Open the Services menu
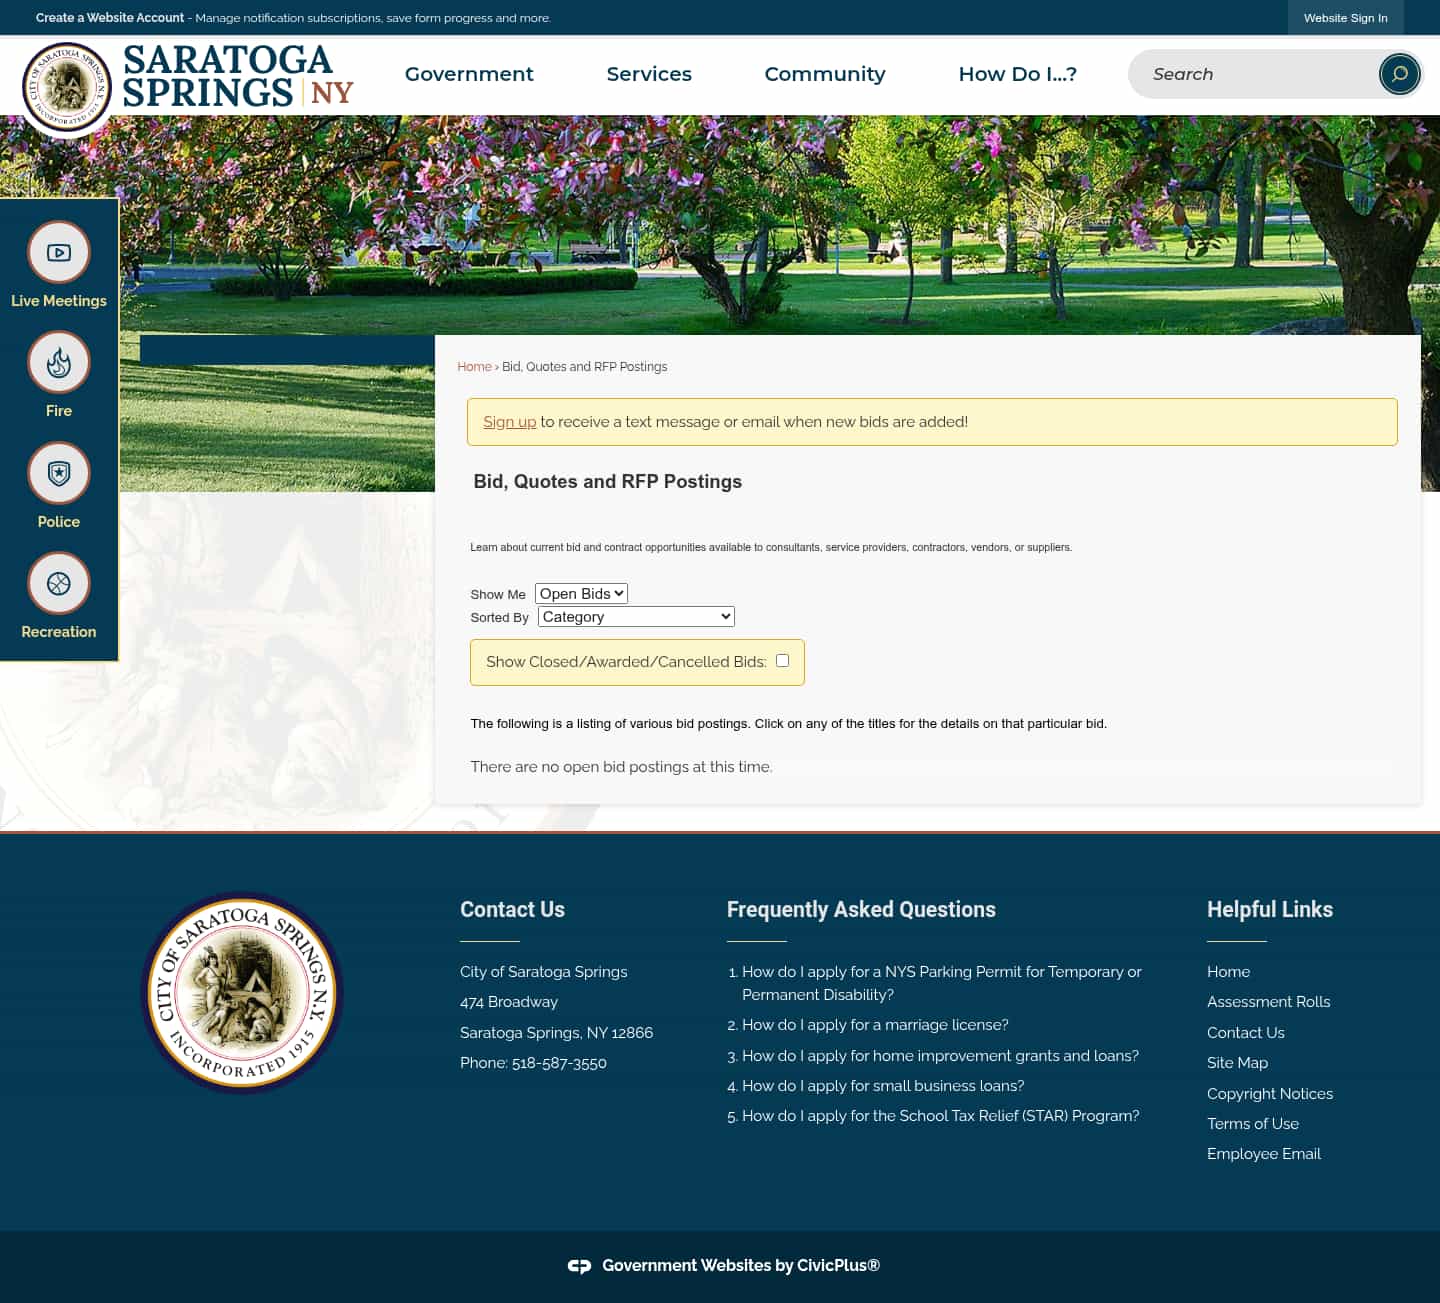 point(649,74)
